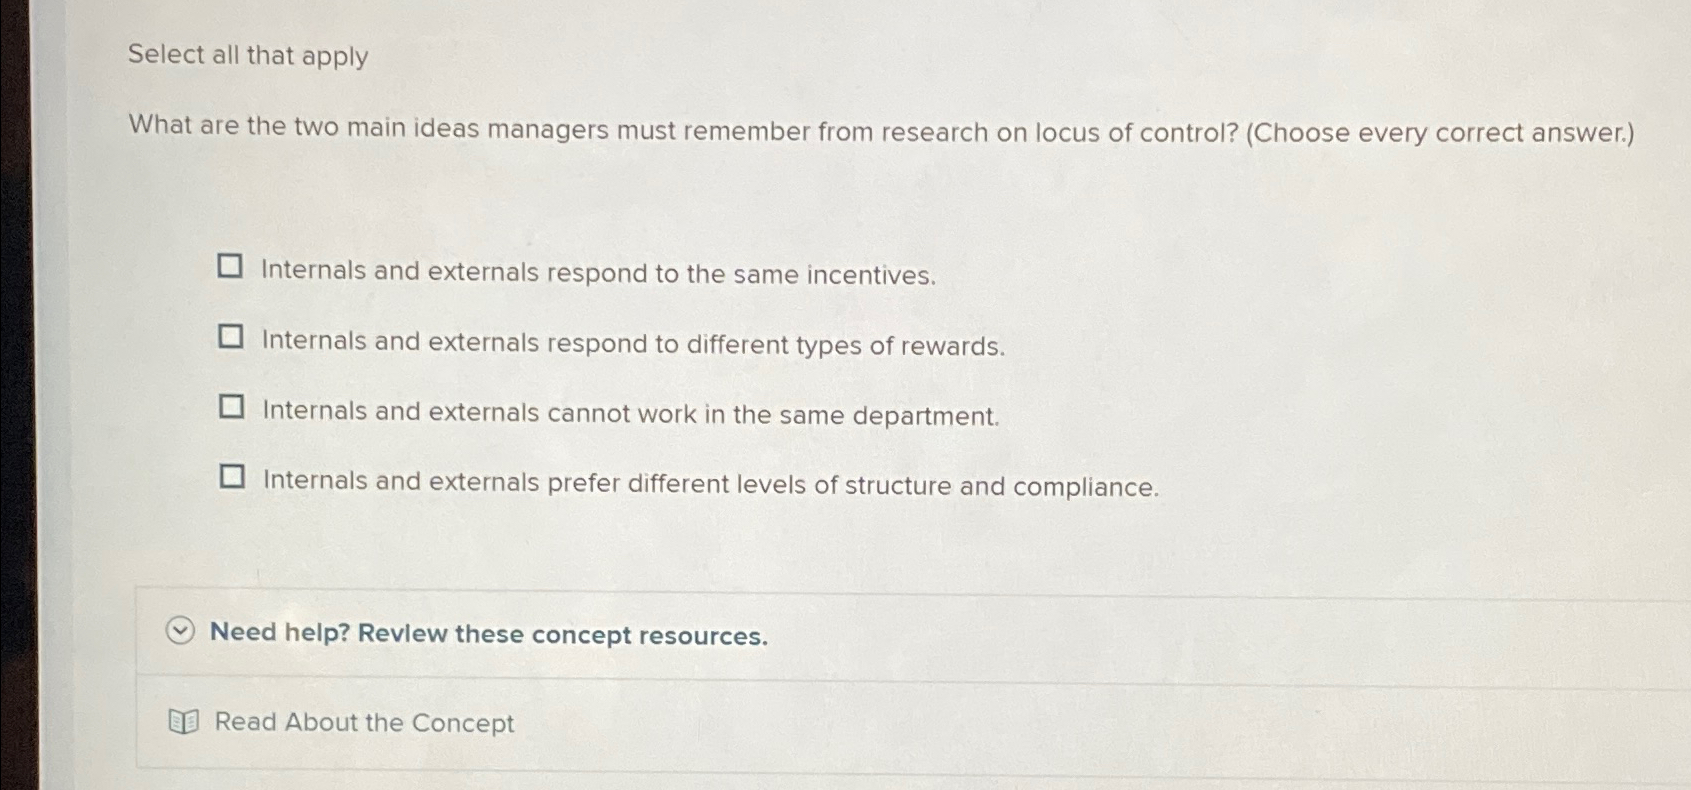
Task: Open 'Read About the Concept'
Action: tap(363, 722)
